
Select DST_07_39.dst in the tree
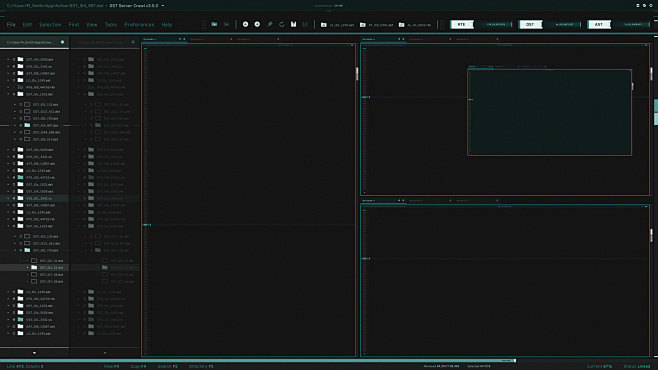[x=51, y=274]
